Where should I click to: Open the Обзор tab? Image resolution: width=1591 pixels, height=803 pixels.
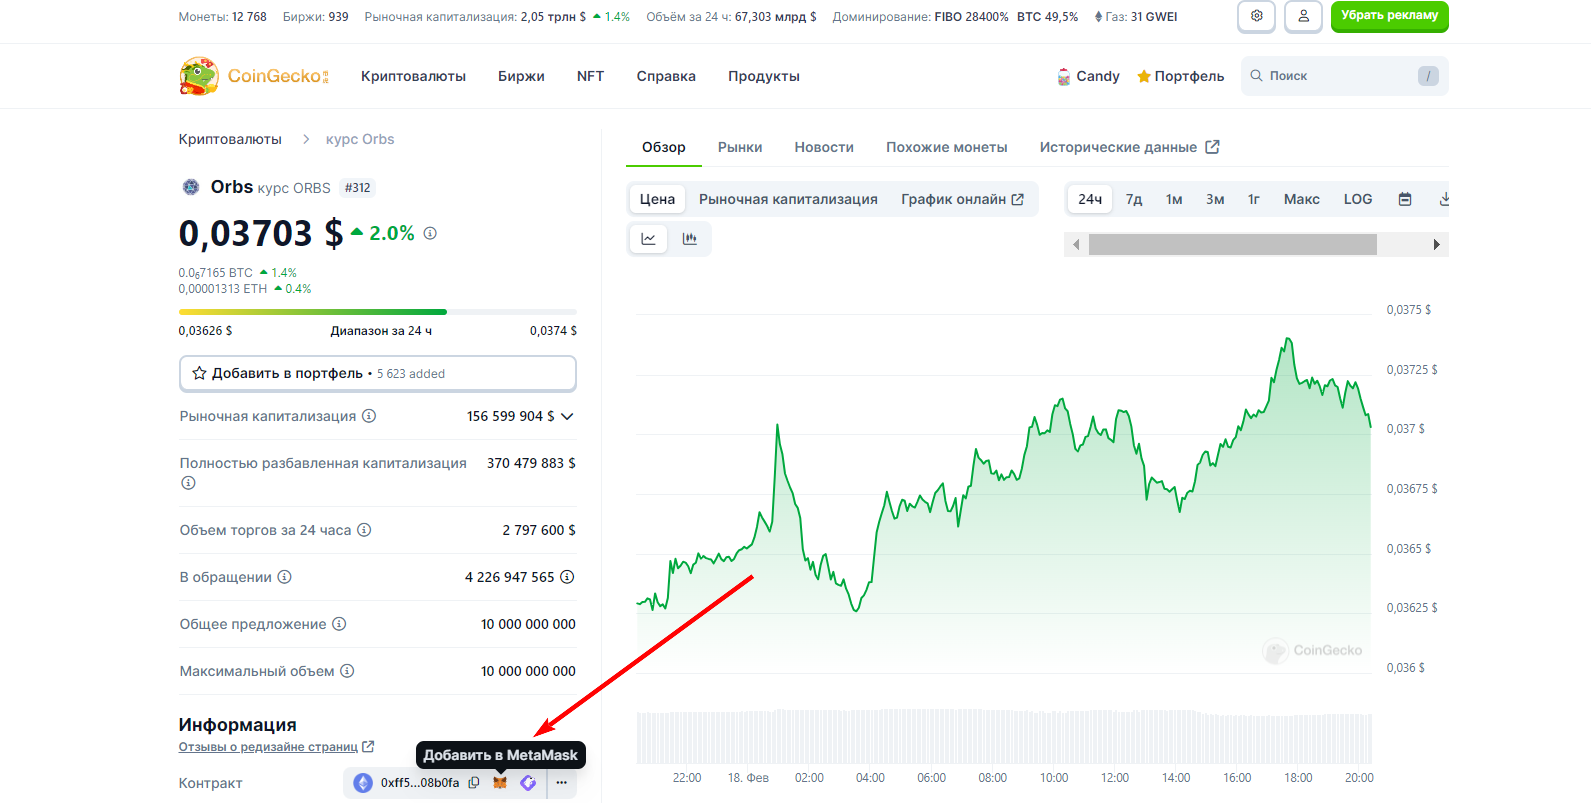(x=664, y=147)
